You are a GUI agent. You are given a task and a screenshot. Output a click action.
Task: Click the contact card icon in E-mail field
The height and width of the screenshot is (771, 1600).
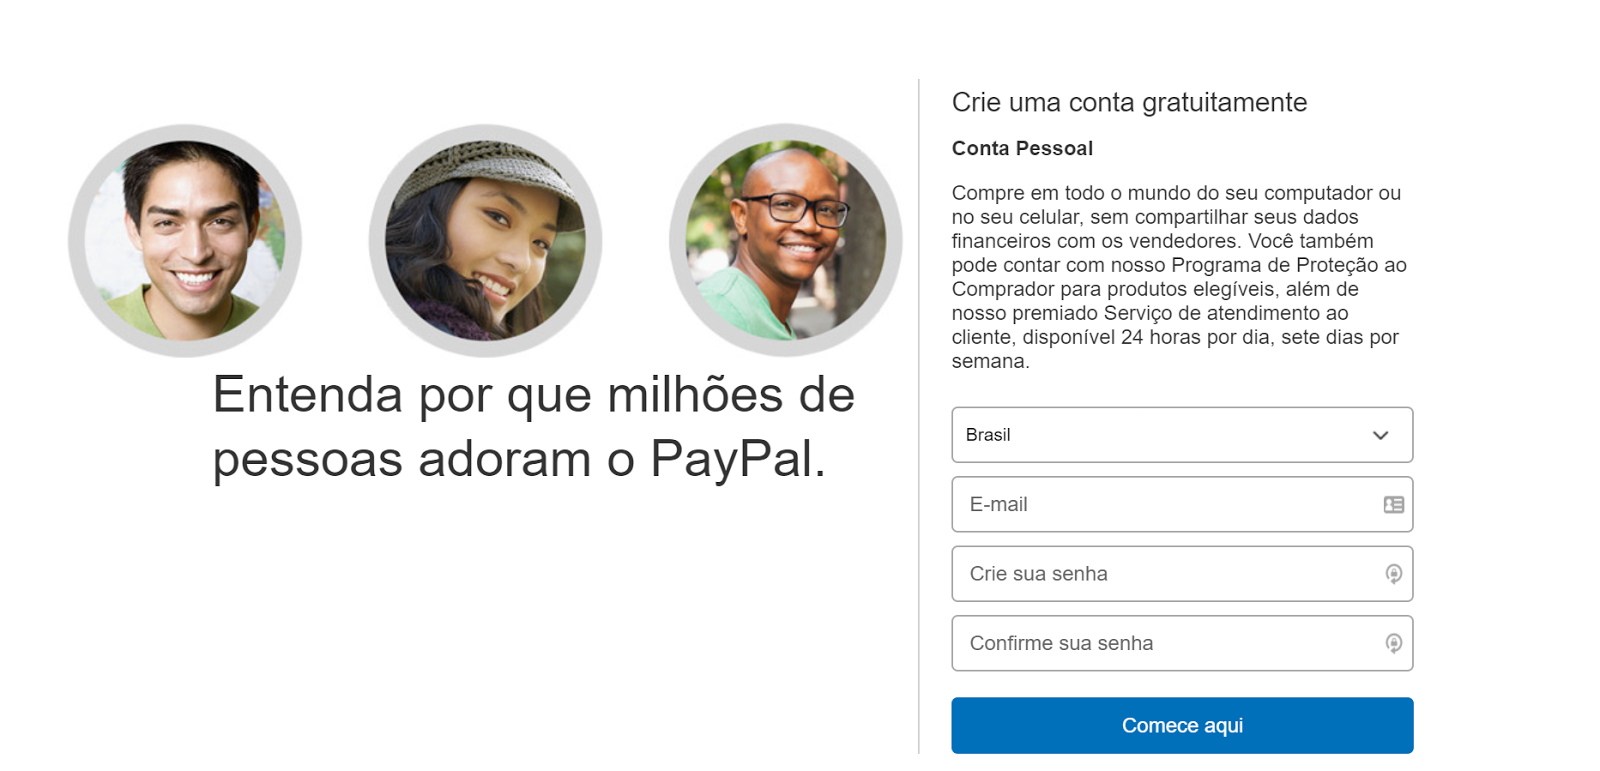point(1393,505)
